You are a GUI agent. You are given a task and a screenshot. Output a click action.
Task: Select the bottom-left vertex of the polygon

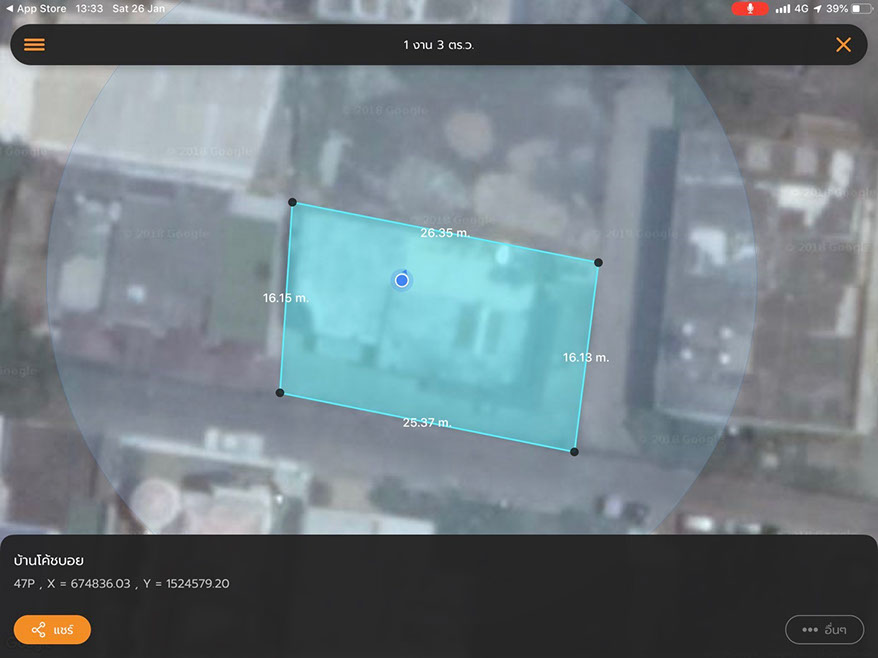pos(280,393)
